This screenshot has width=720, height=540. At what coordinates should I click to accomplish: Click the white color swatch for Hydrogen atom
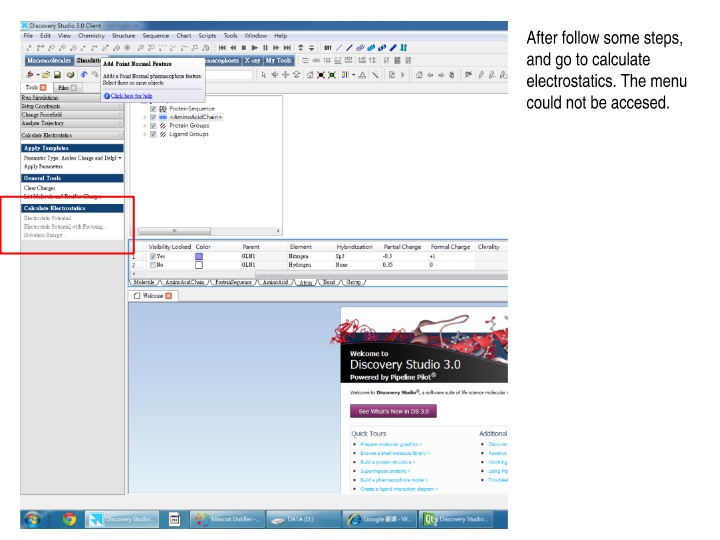click(199, 265)
